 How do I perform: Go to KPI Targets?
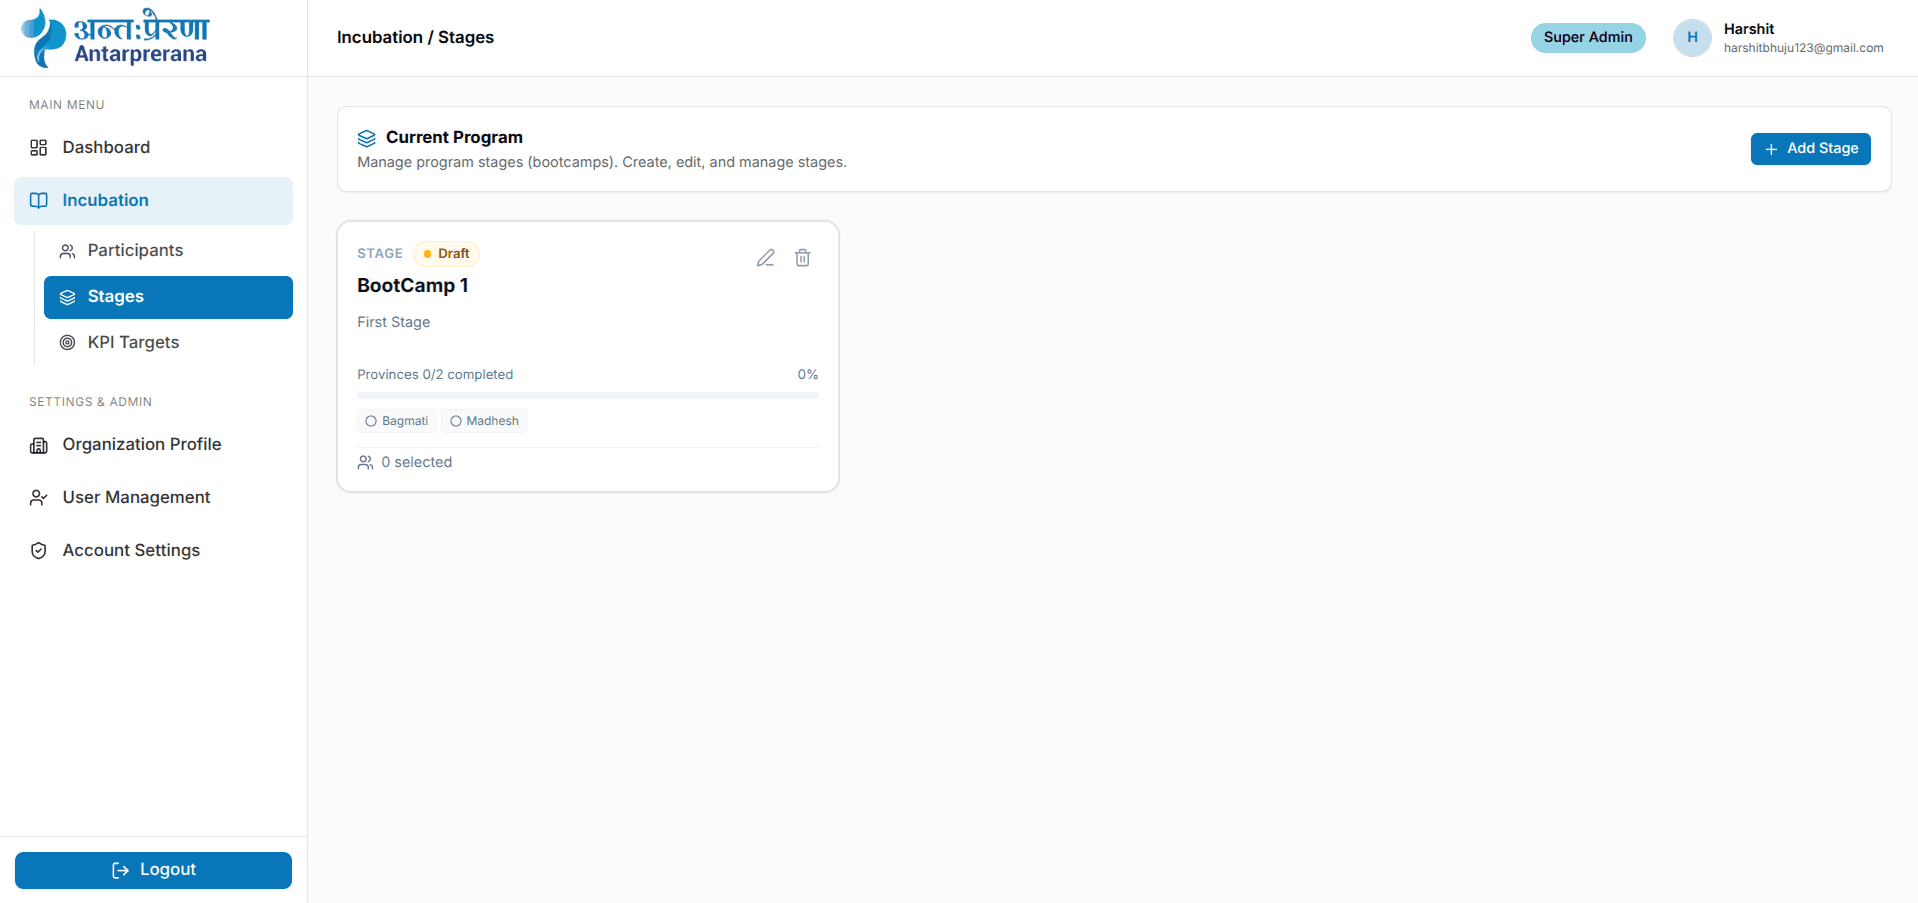pyautogui.click(x=168, y=343)
